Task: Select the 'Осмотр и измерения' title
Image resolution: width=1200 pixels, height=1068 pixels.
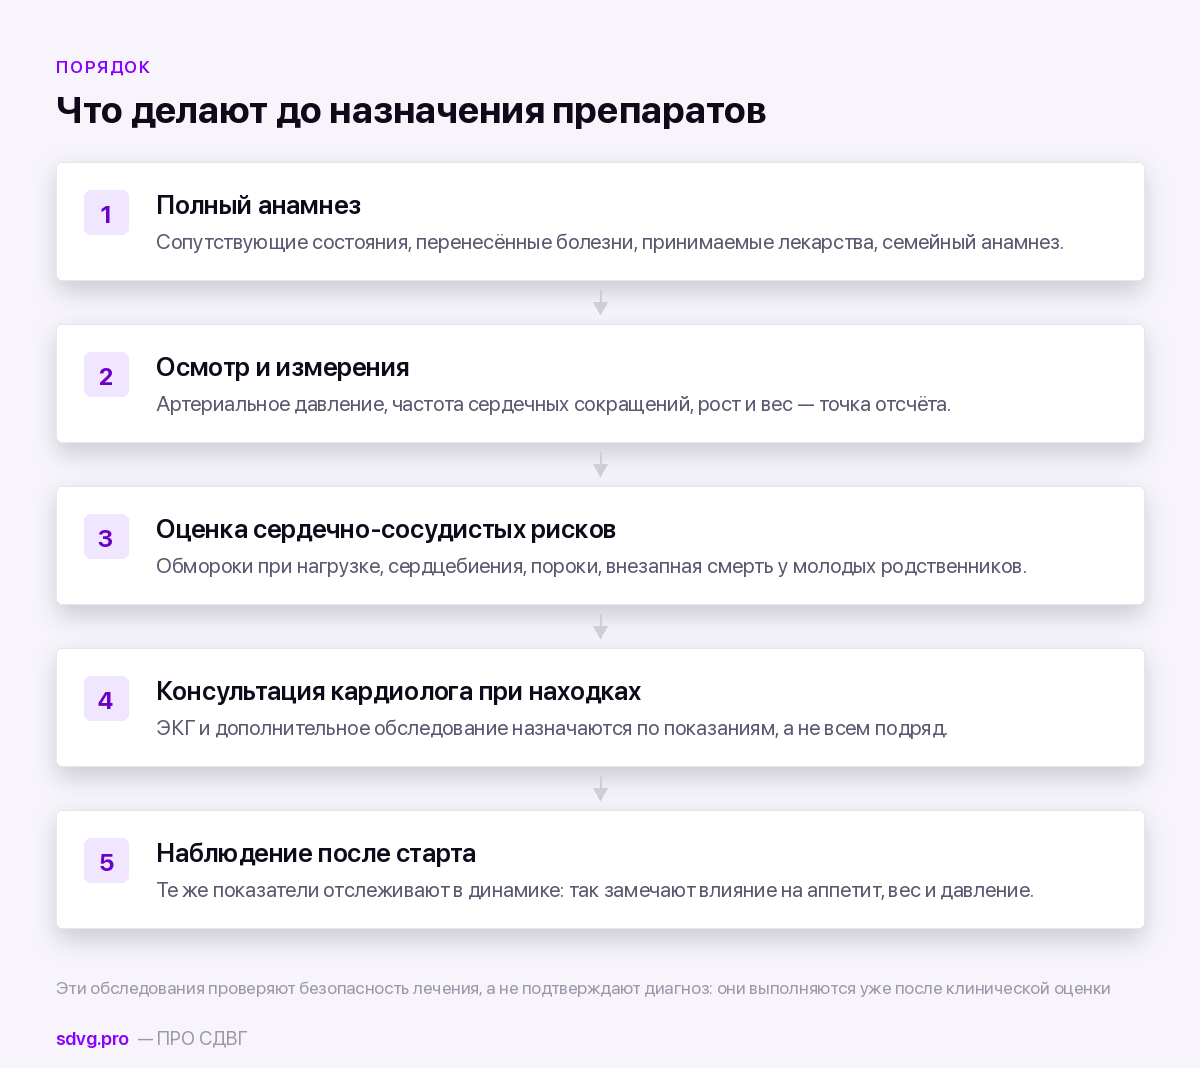Action: point(282,367)
